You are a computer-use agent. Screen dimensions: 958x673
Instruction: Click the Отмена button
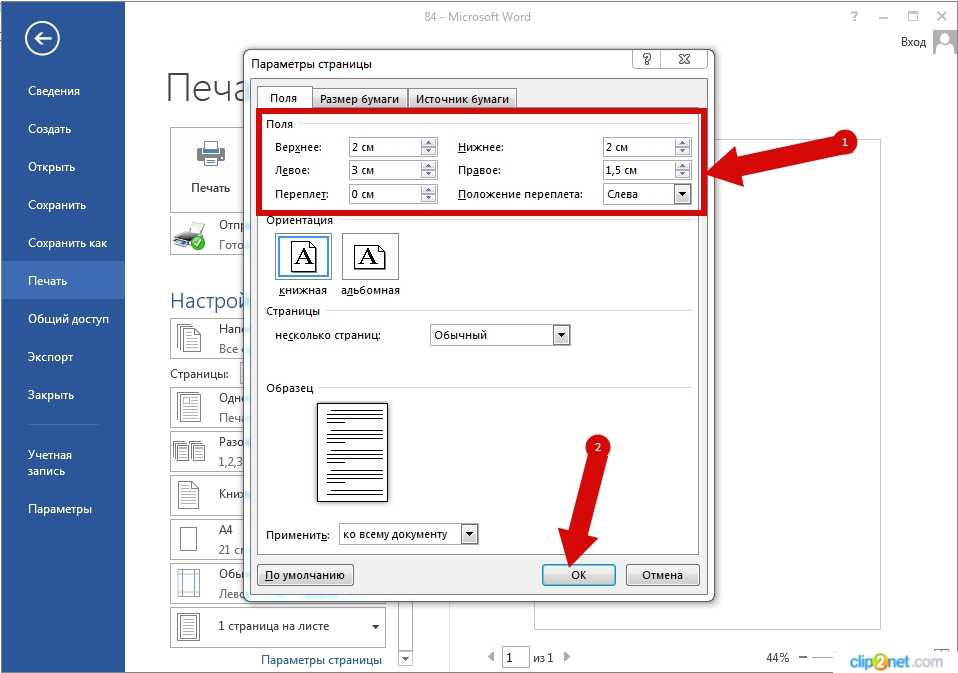pyautogui.click(x=662, y=575)
